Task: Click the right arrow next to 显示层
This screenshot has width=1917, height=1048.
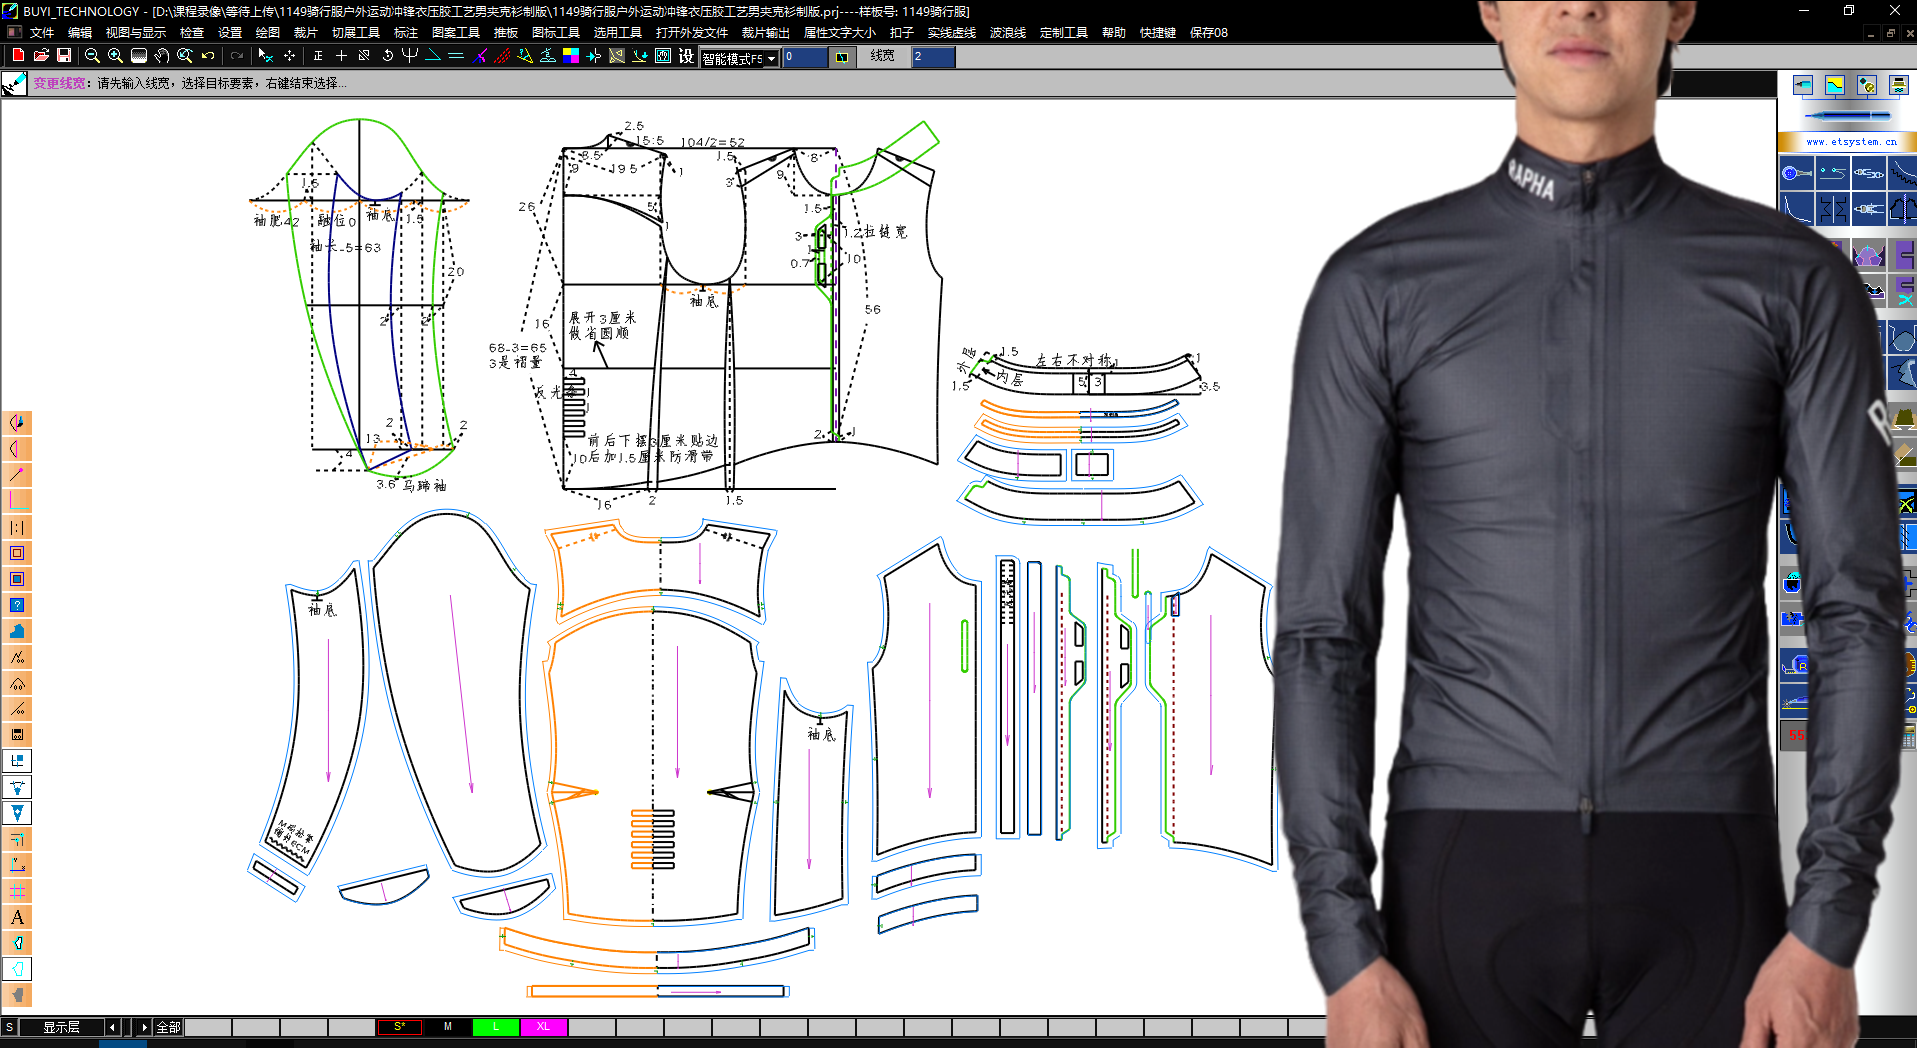Action: click(144, 1027)
